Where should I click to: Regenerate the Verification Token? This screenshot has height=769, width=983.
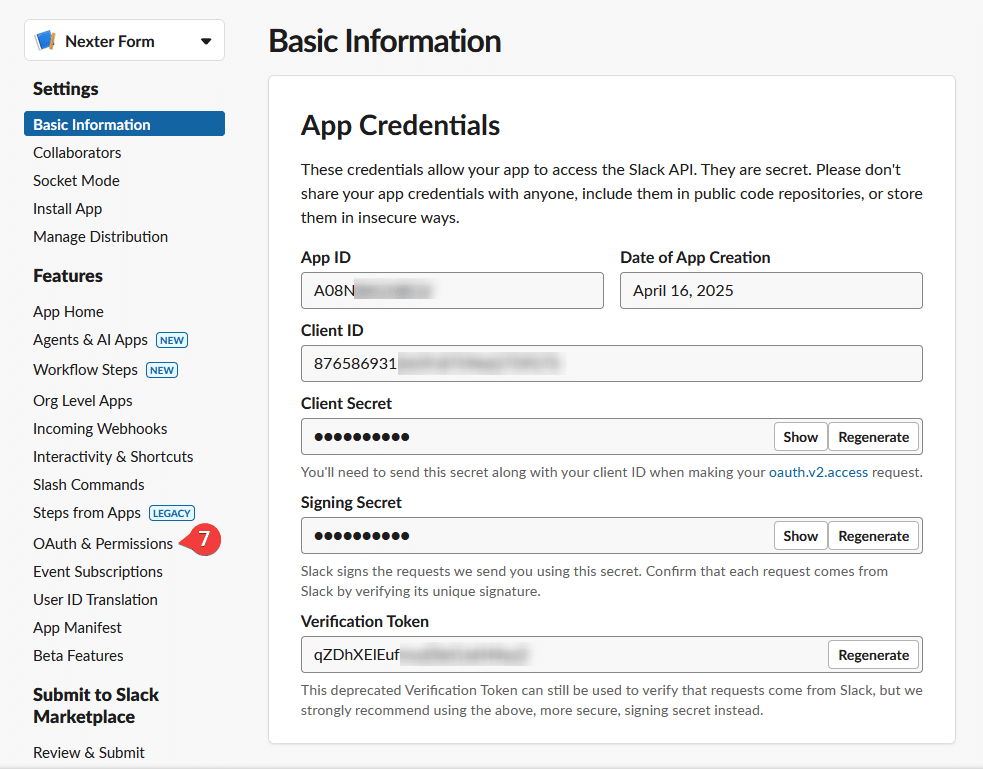(x=873, y=654)
